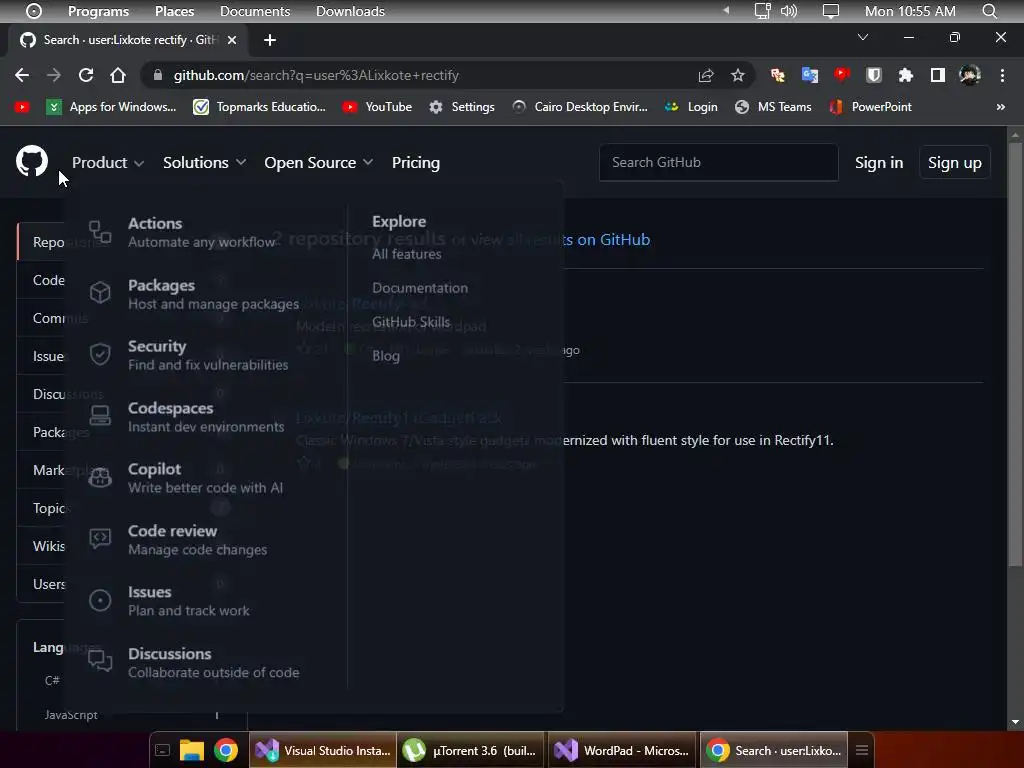Viewport: 1024px width, 768px height.
Task: Choose Copilot in Product menu
Action: [x=205, y=478]
